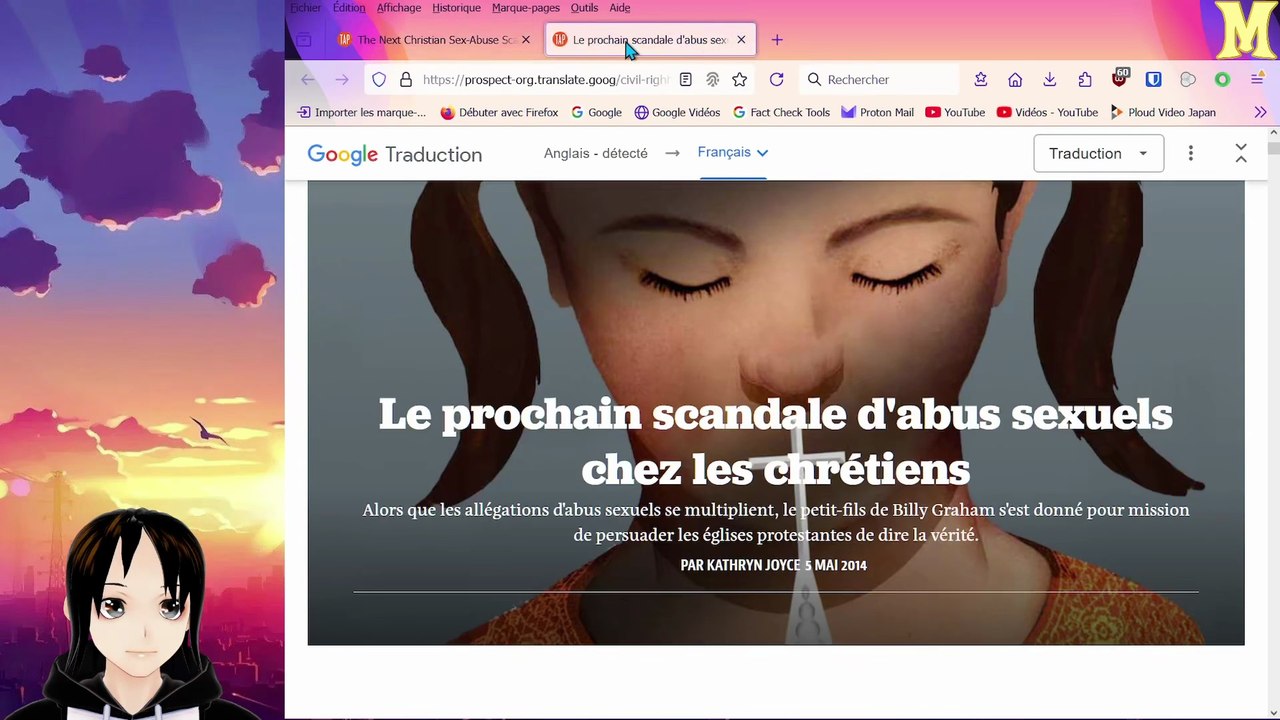This screenshot has height=720, width=1280.
Task: Click the padlock site security icon
Action: click(405, 79)
